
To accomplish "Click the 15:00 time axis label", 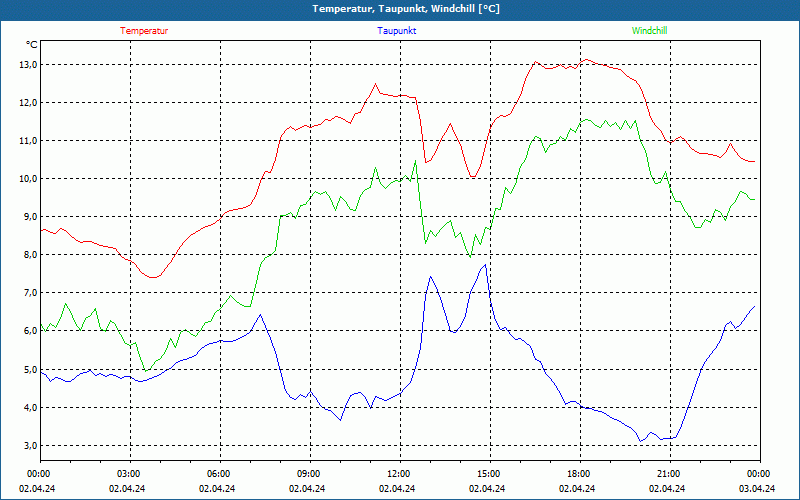I will click(488, 474).
